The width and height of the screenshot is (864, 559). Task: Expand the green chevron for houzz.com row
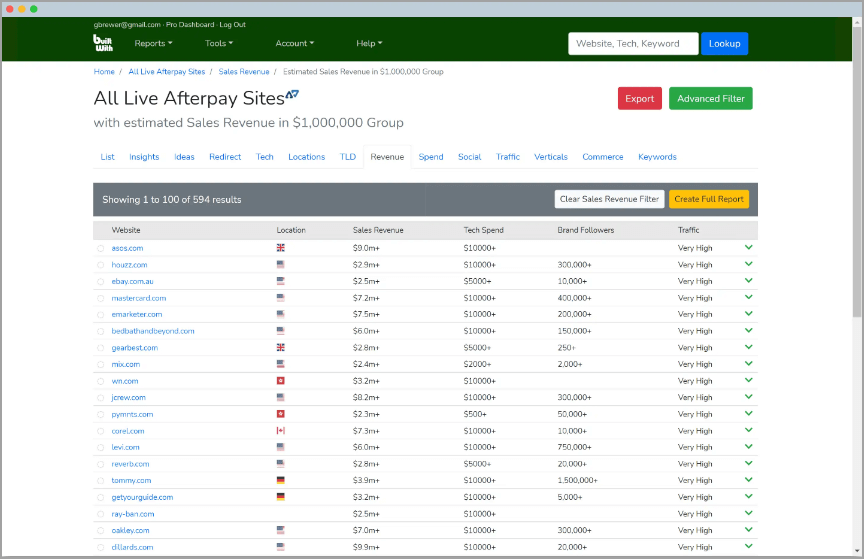pyautogui.click(x=748, y=264)
